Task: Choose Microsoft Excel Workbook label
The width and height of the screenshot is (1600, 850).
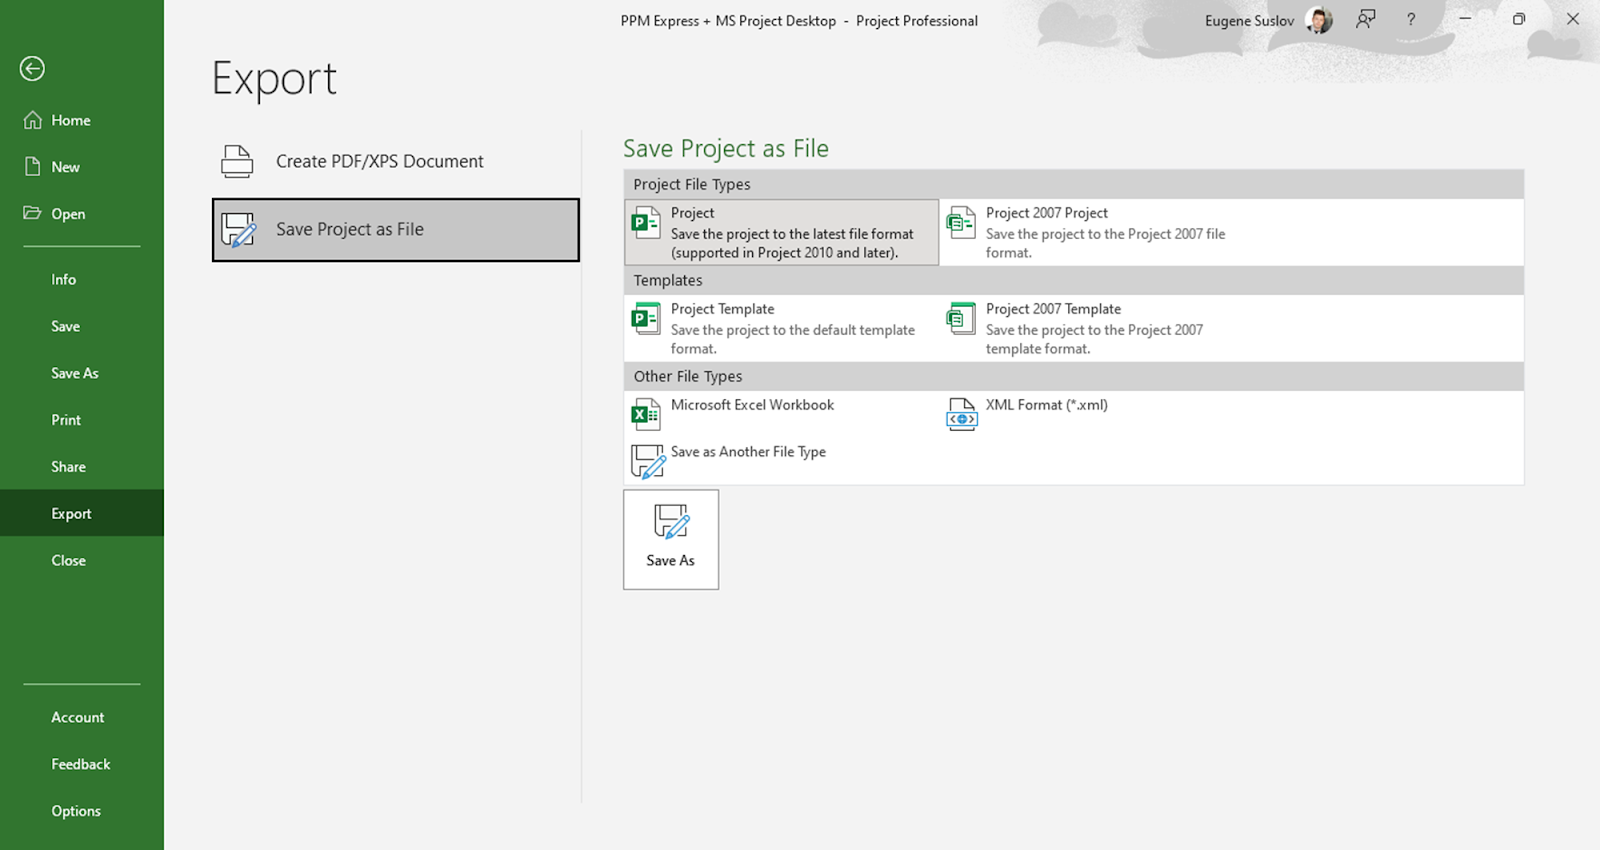Action: [752, 405]
